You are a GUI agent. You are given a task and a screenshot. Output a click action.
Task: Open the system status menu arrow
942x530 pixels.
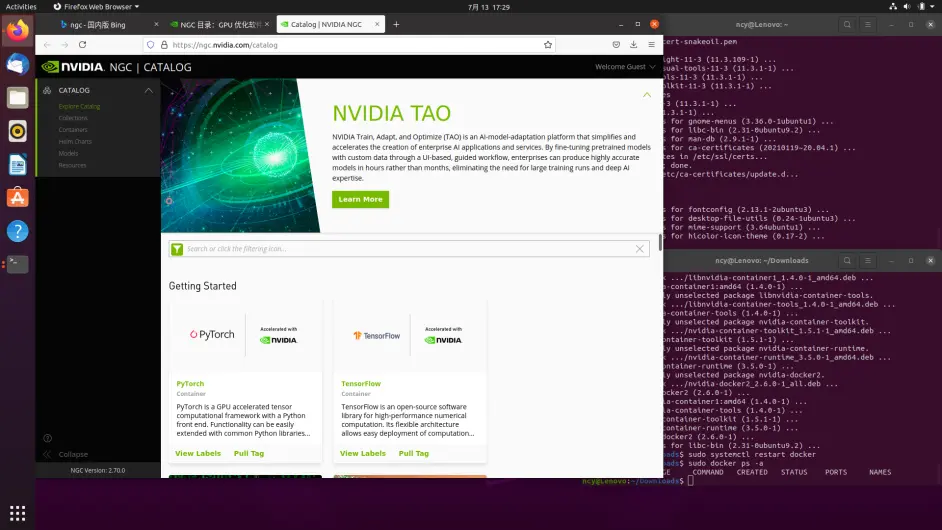932,7
